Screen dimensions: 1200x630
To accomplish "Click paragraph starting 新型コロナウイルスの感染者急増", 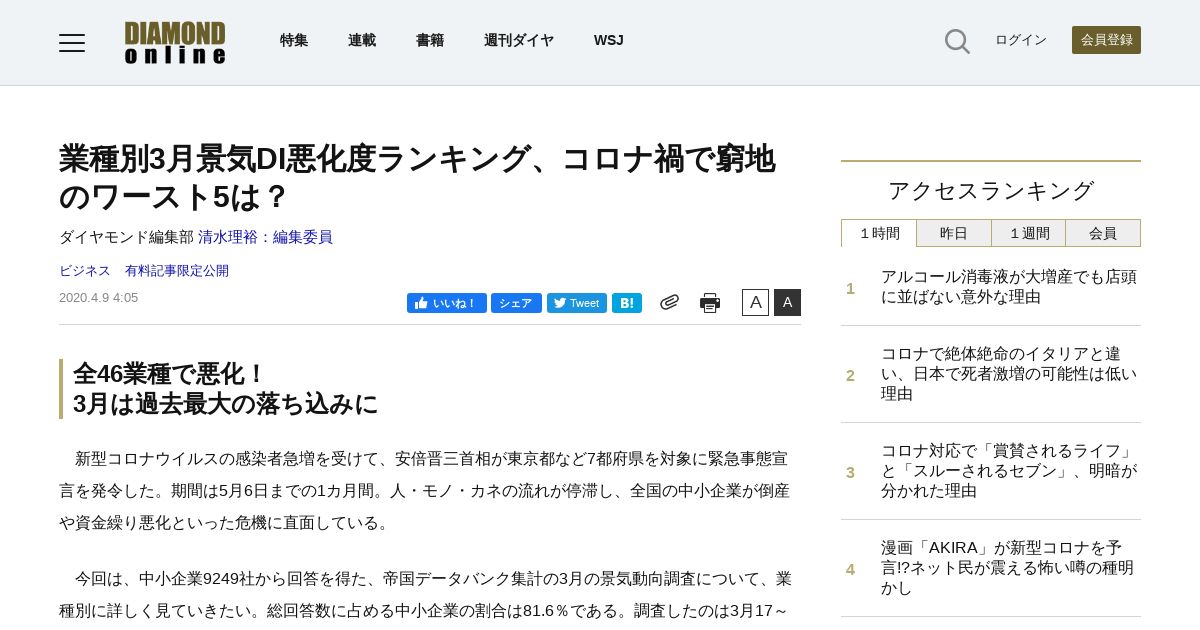I will pyautogui.click(x=427, y=491).
